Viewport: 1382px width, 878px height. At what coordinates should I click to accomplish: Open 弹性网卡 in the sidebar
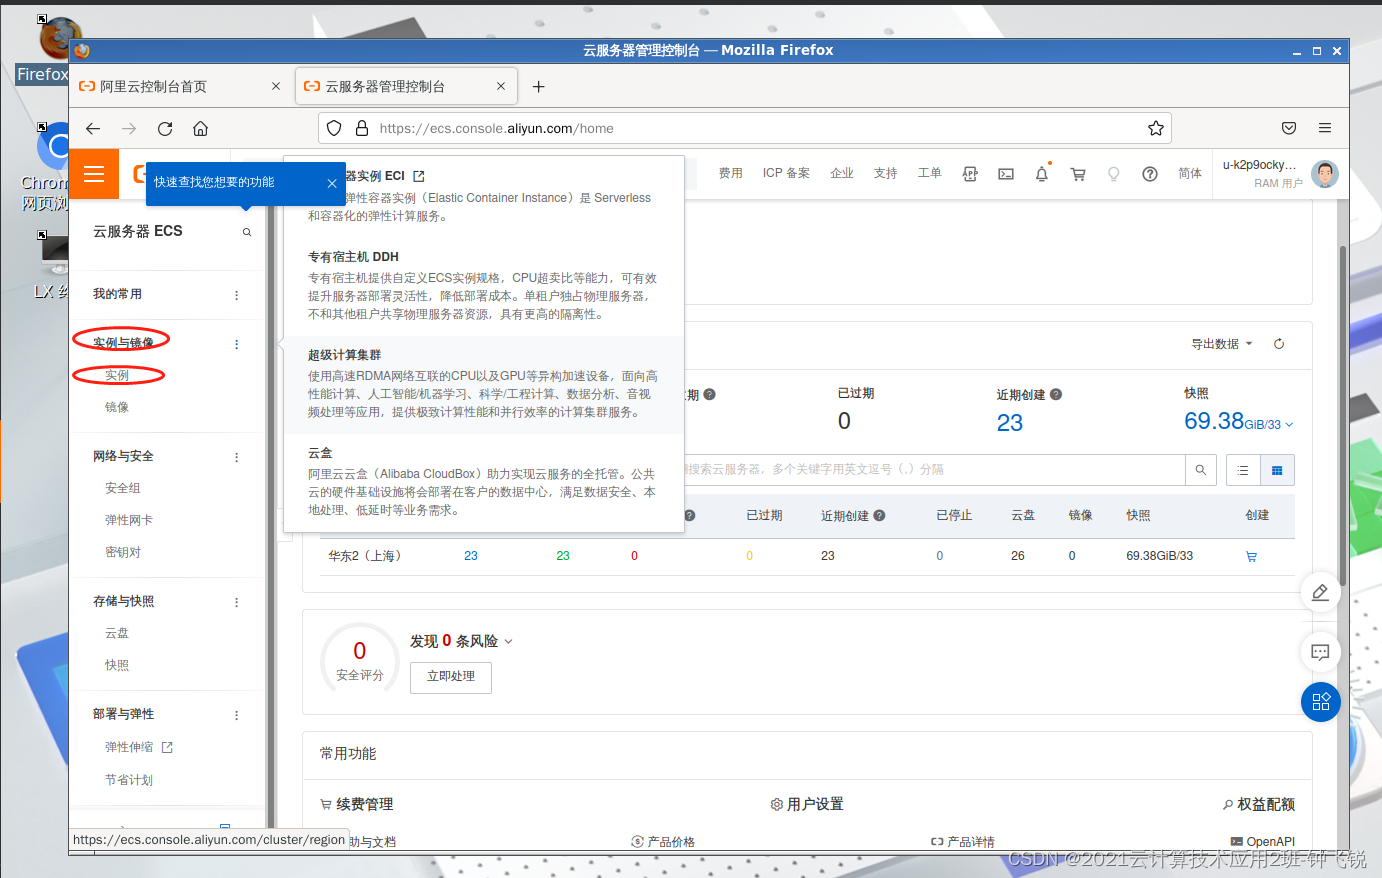coord(129,521)
